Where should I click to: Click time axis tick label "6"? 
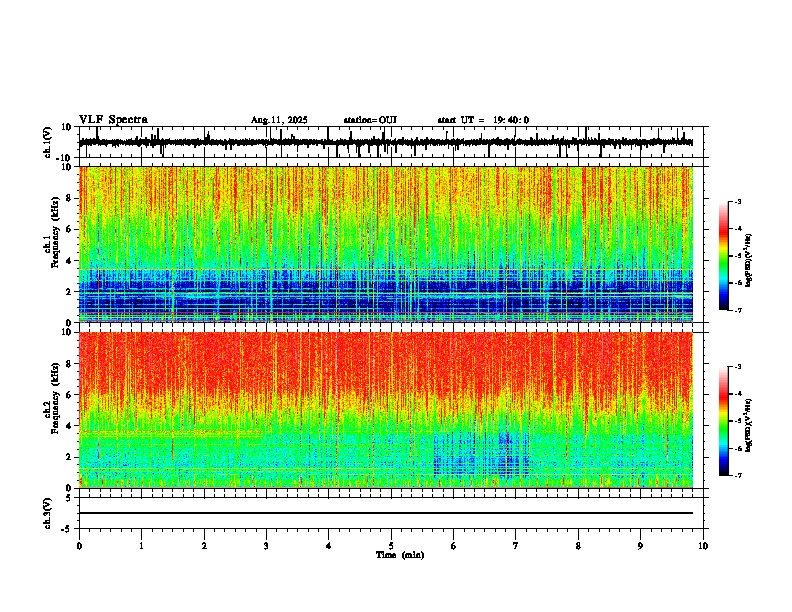(x=454, y=546)
